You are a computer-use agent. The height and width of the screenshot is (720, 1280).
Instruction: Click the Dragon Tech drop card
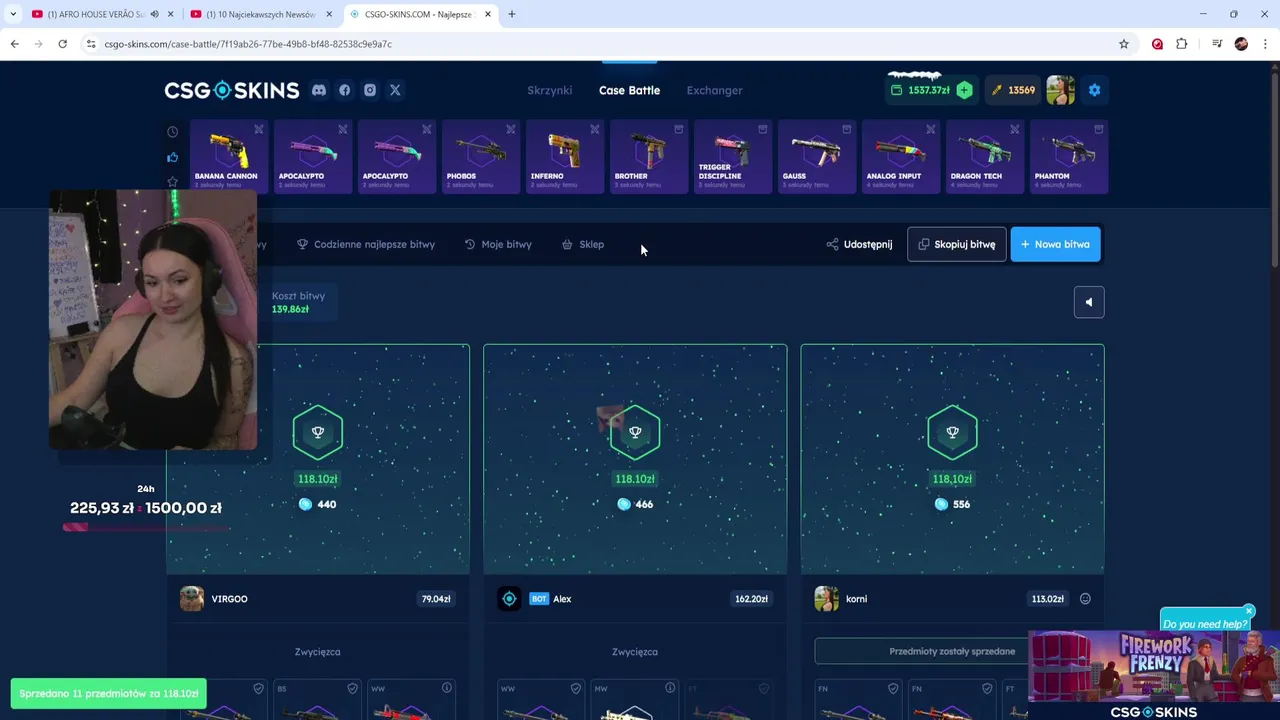(x=985, y=156)
